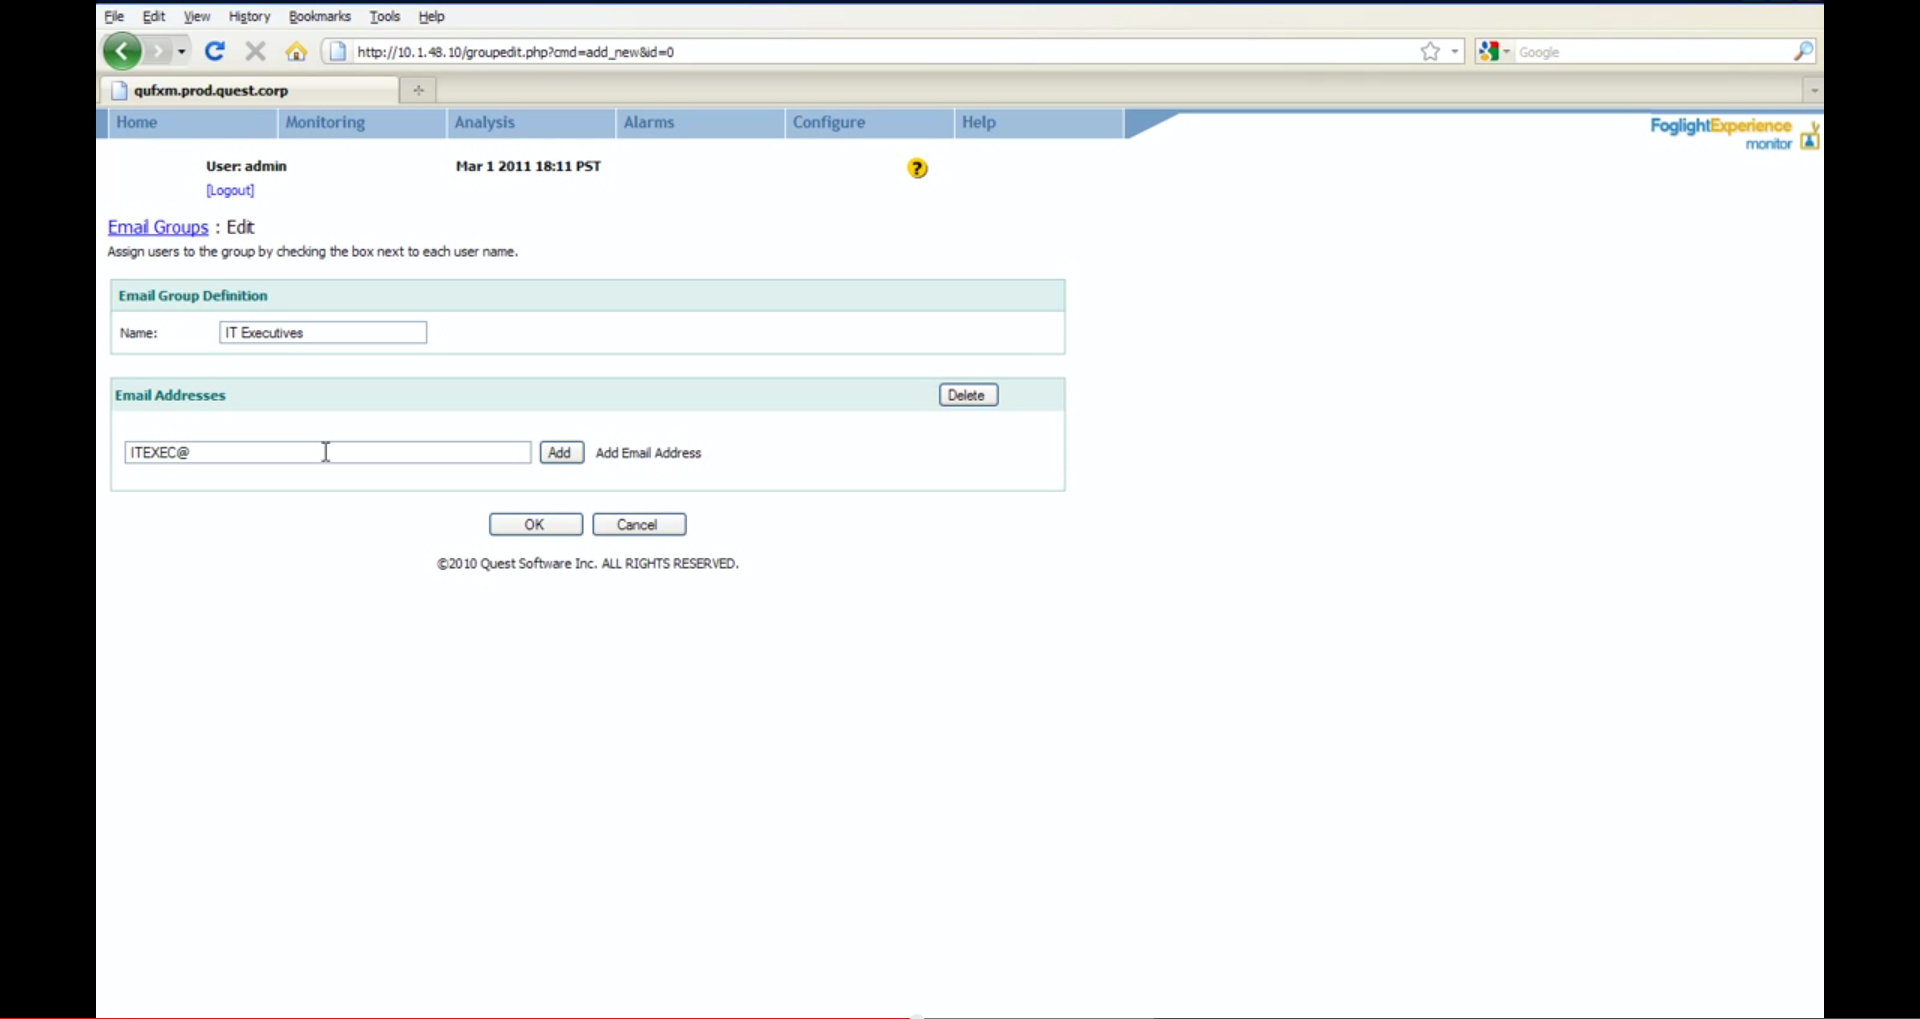Click the Add button for email address
Viewport: 1920px width, 1019px height.
(x=561, y=453)
